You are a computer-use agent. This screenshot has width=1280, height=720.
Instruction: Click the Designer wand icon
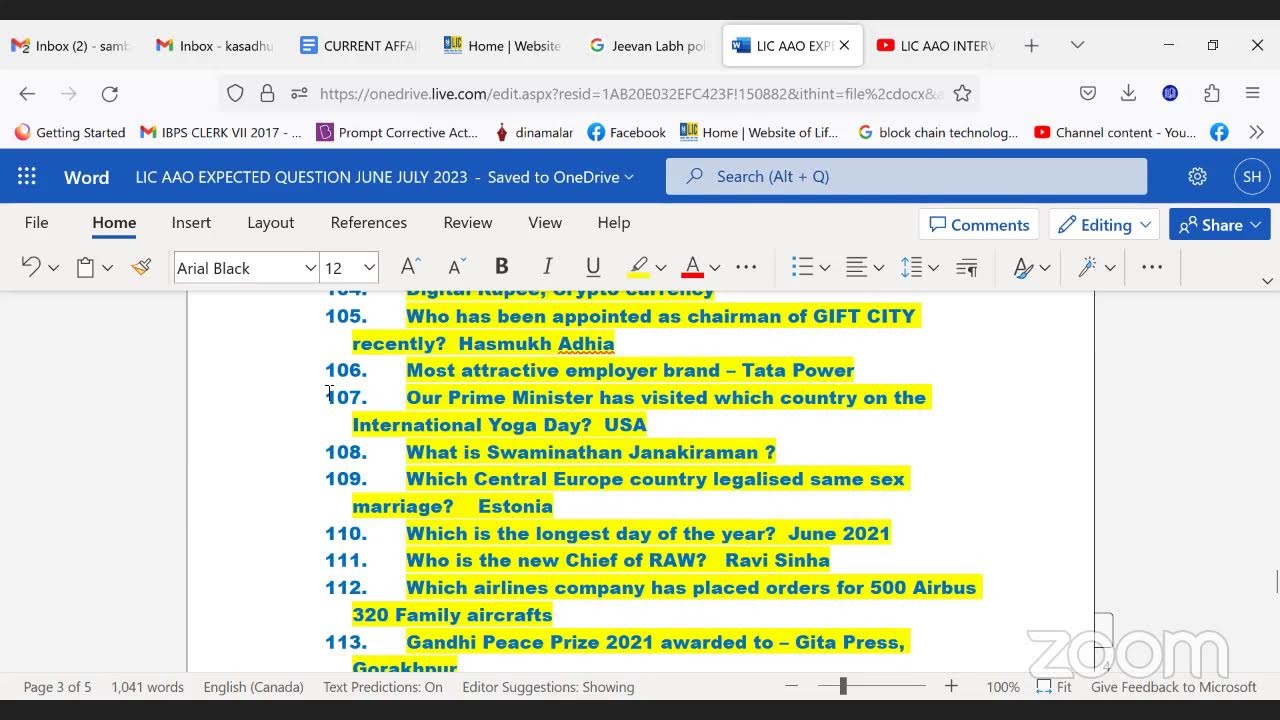pyautogui.click(x=1087, y=267)
